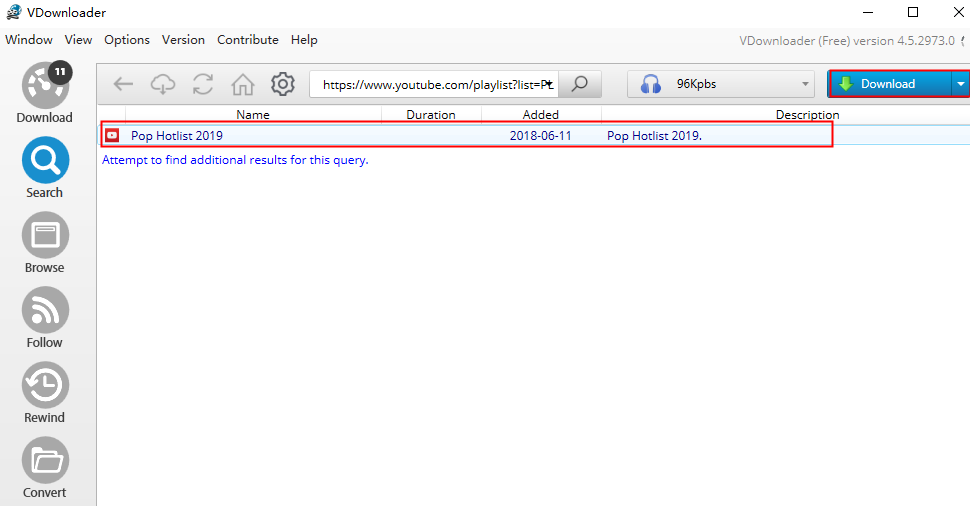Click the YouTube playlist URL field
Screen dimensions: 970x506
click(x=434, y=85)
